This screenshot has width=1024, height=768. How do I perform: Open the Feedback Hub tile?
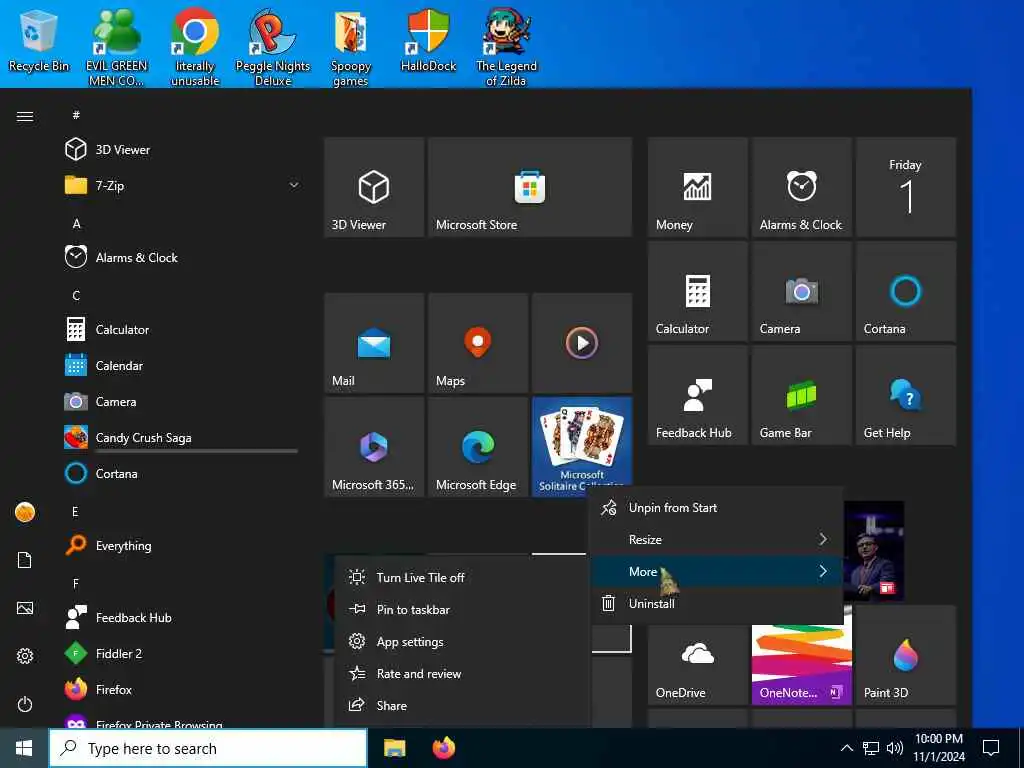click(697, 395)
